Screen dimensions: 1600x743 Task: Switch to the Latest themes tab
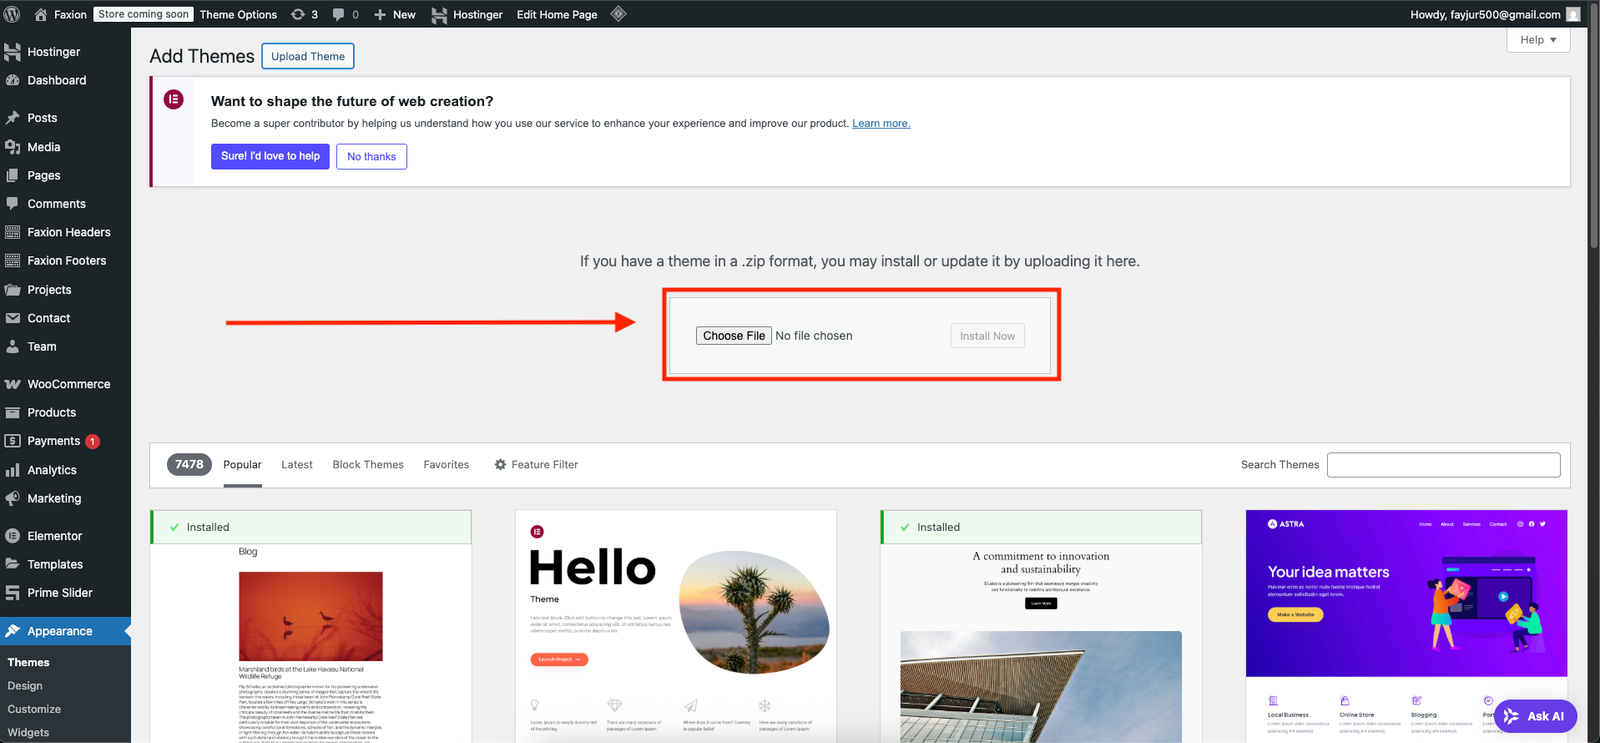click(297, 465)
